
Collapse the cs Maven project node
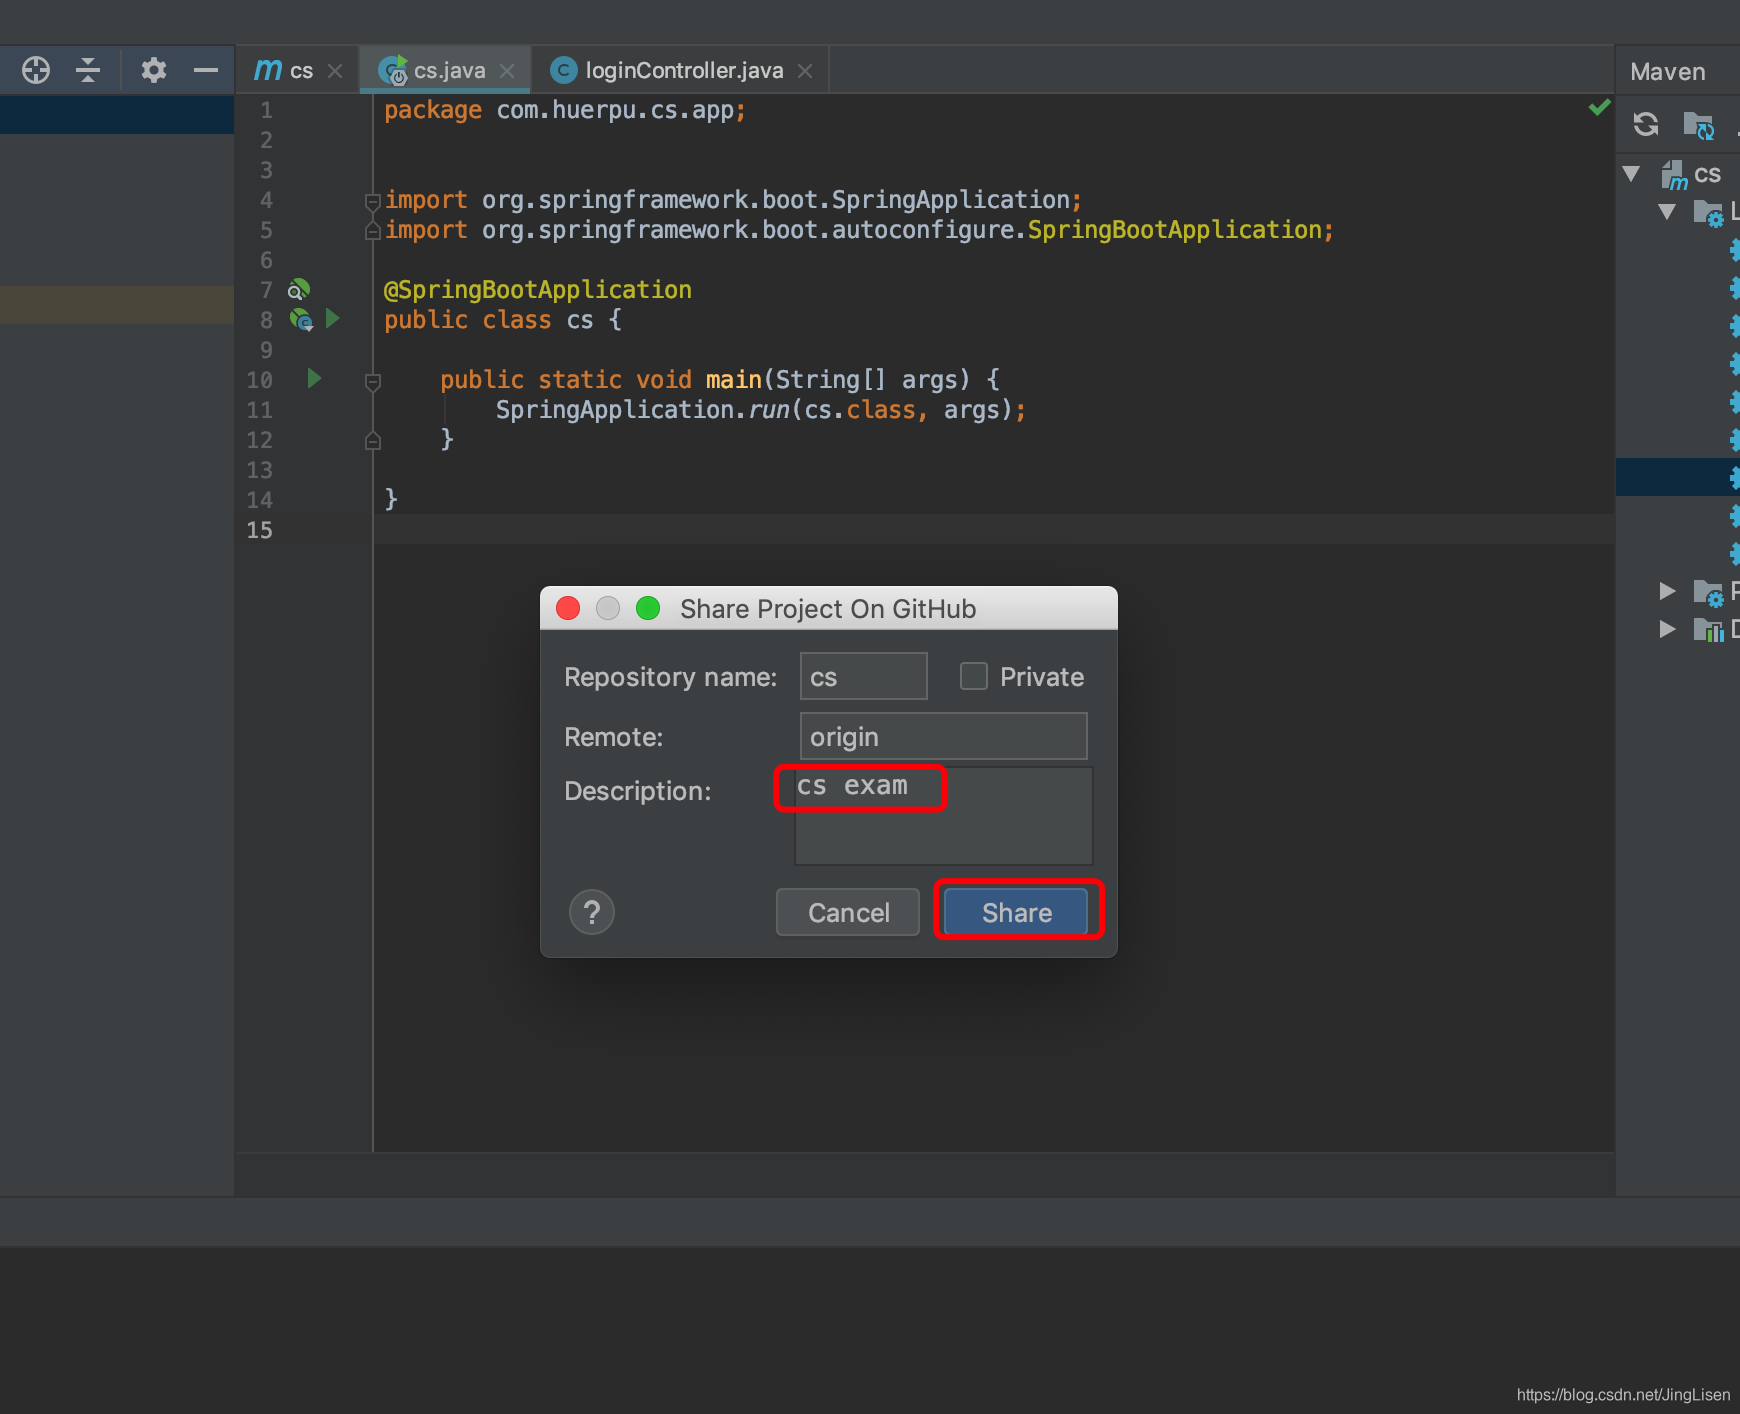(x=1631, y=174)
